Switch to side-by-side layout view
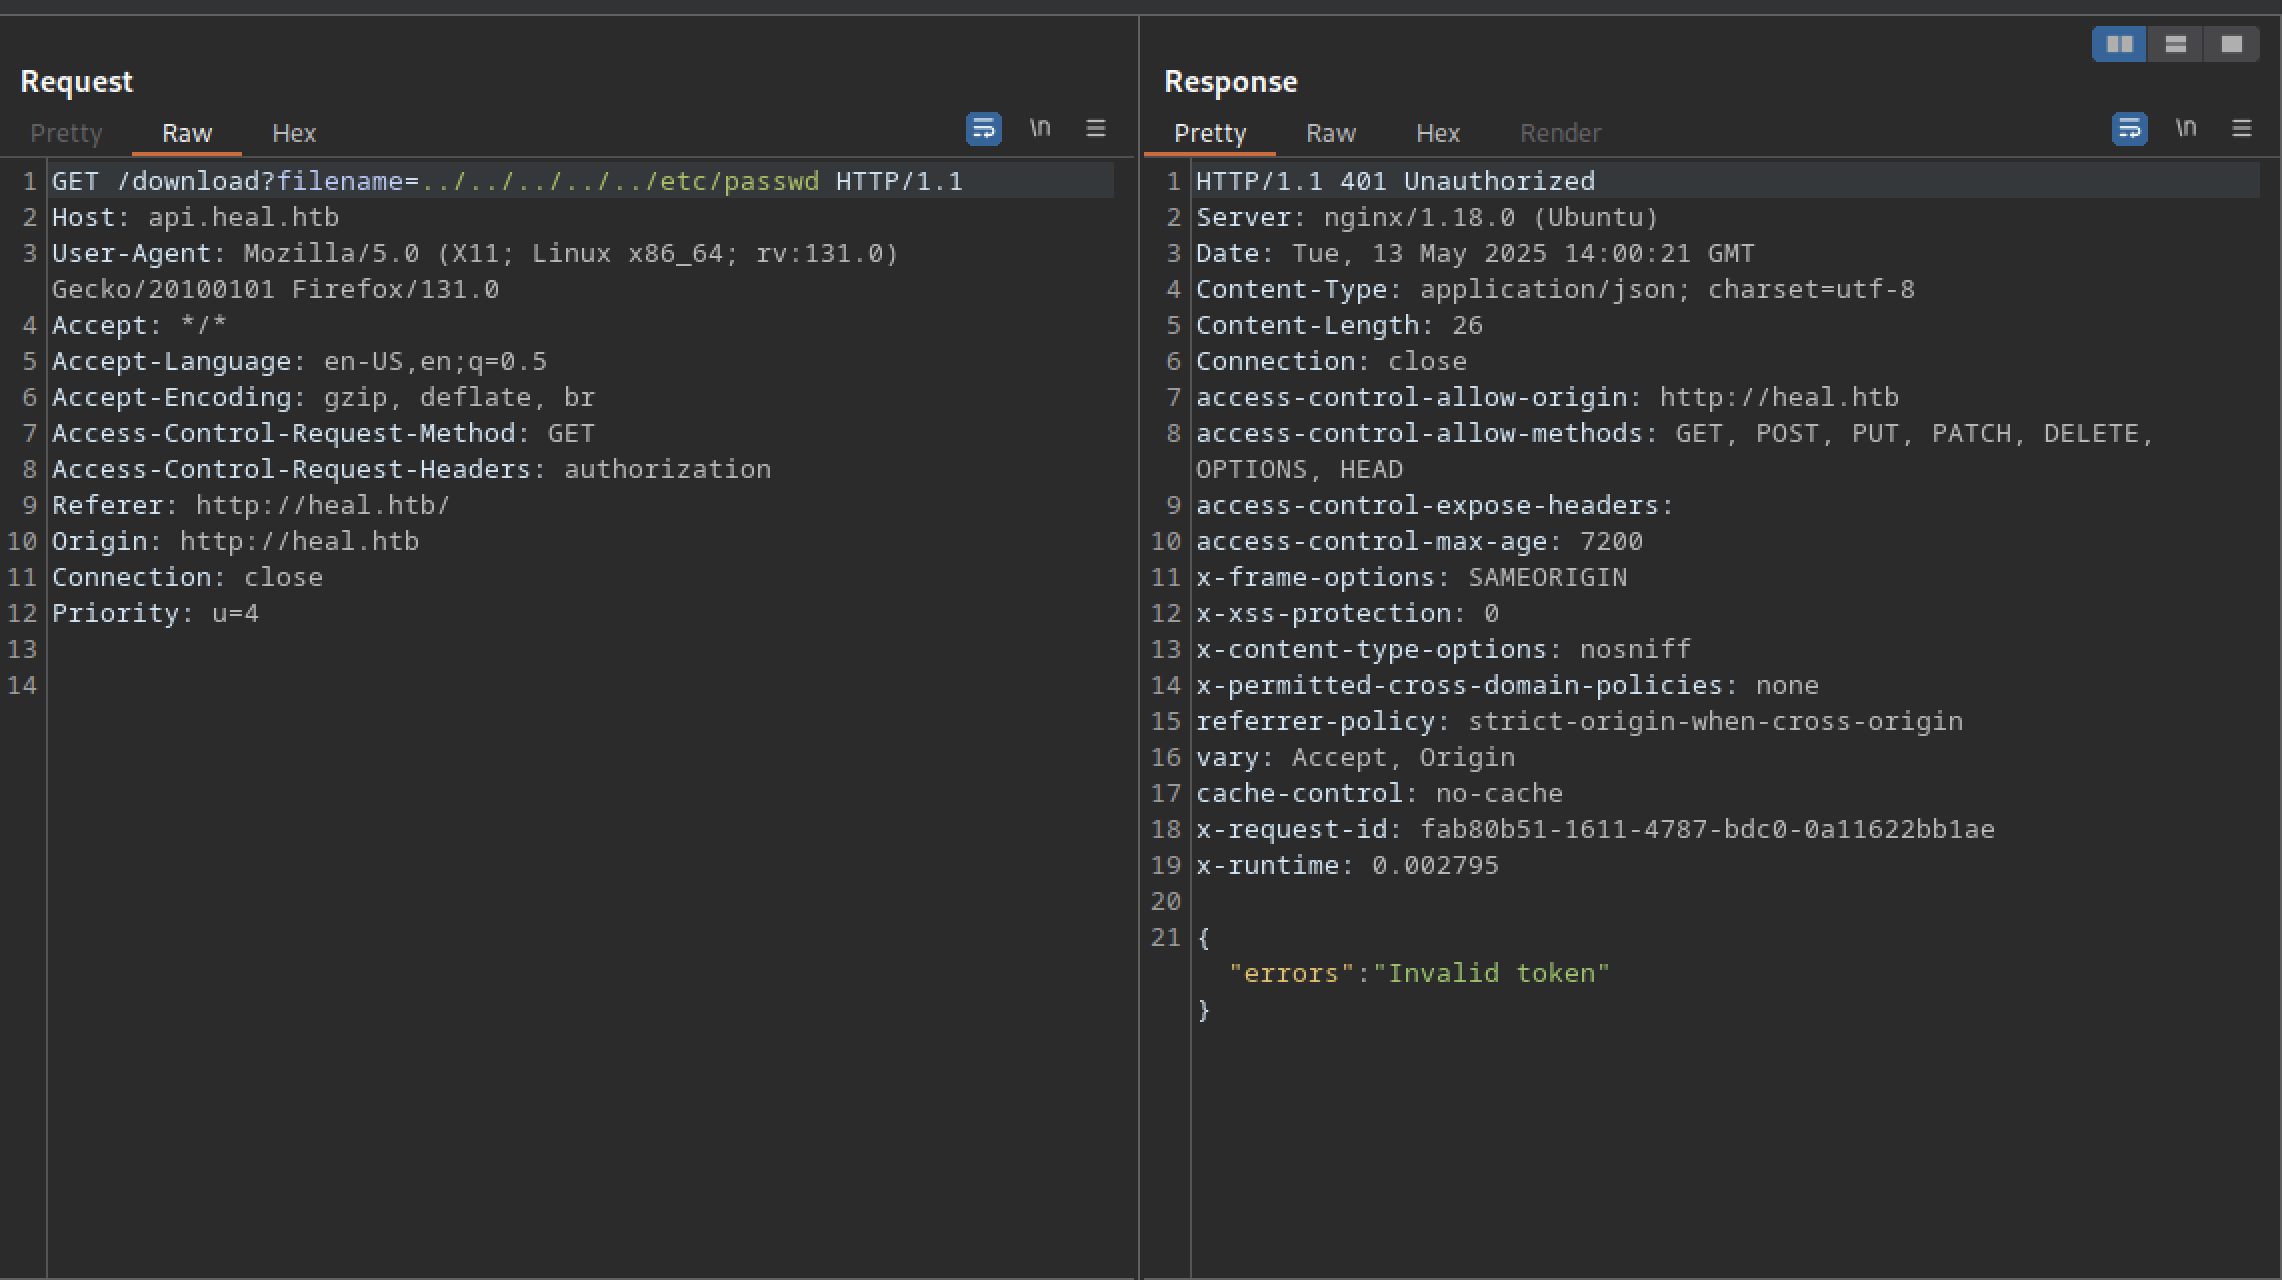 coord(2119,45)
